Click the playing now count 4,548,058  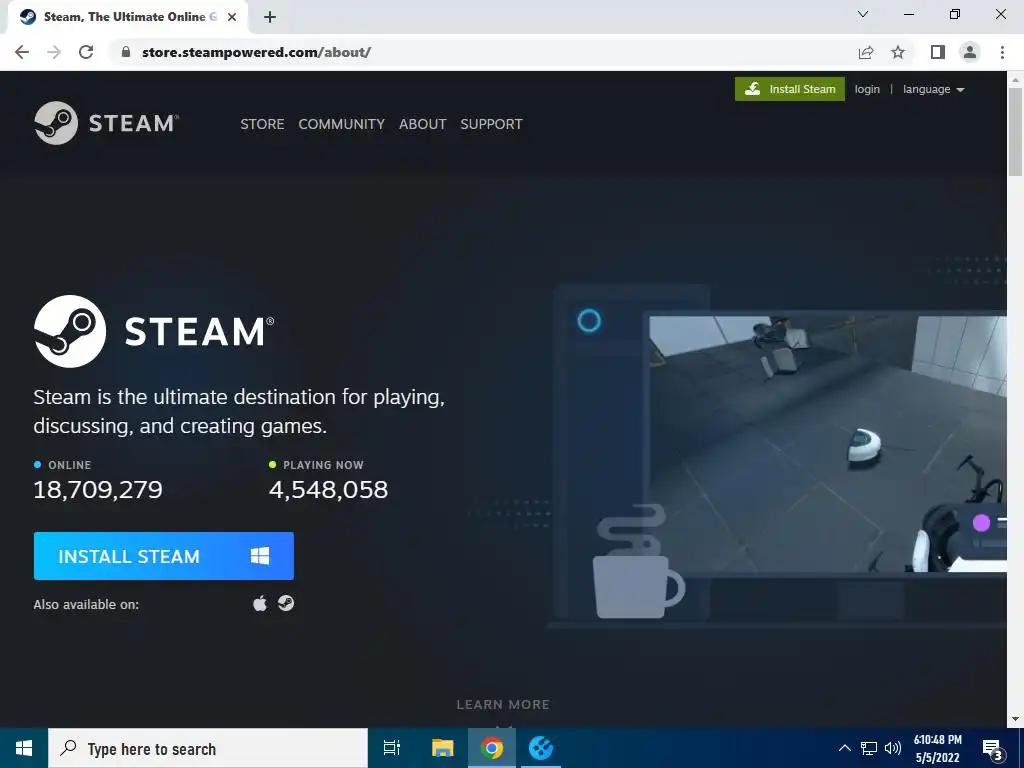(x=328, y=489)
